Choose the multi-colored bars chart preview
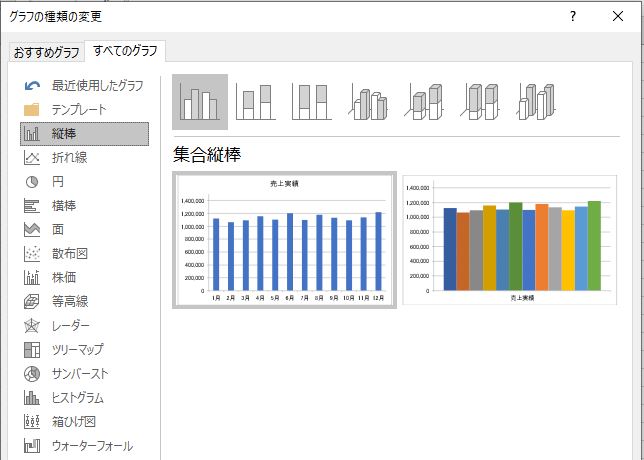The image size is (644, 460). (x=510, y=240)
